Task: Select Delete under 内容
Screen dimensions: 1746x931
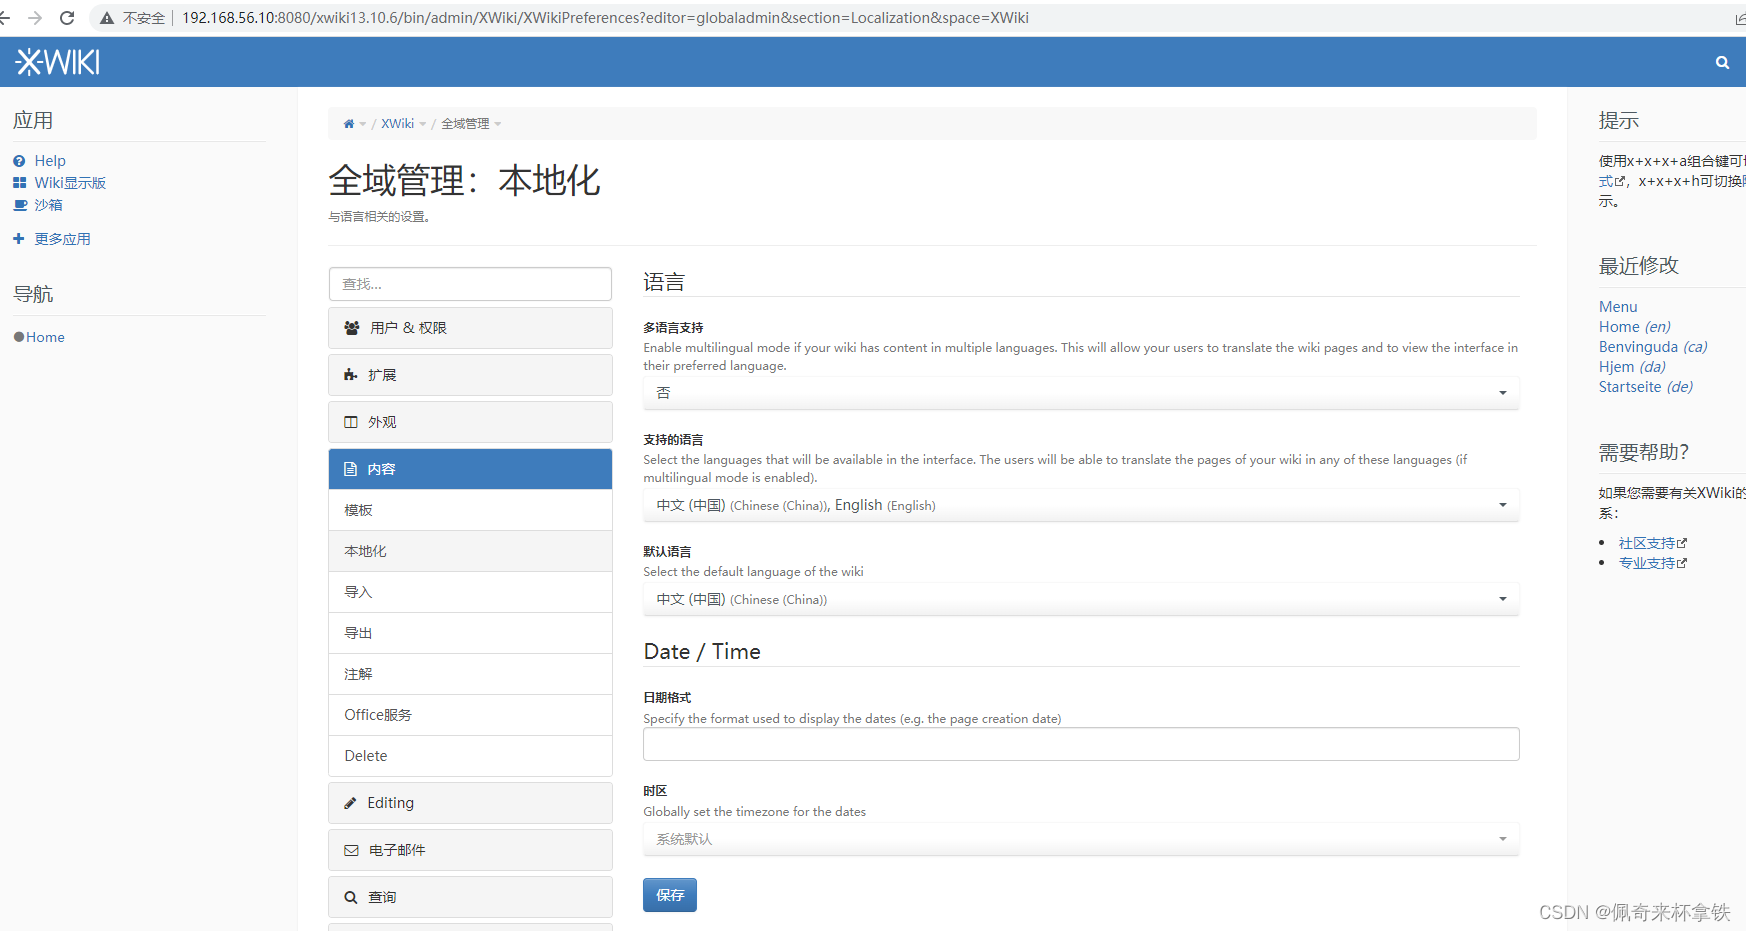Action: [470, 756]
